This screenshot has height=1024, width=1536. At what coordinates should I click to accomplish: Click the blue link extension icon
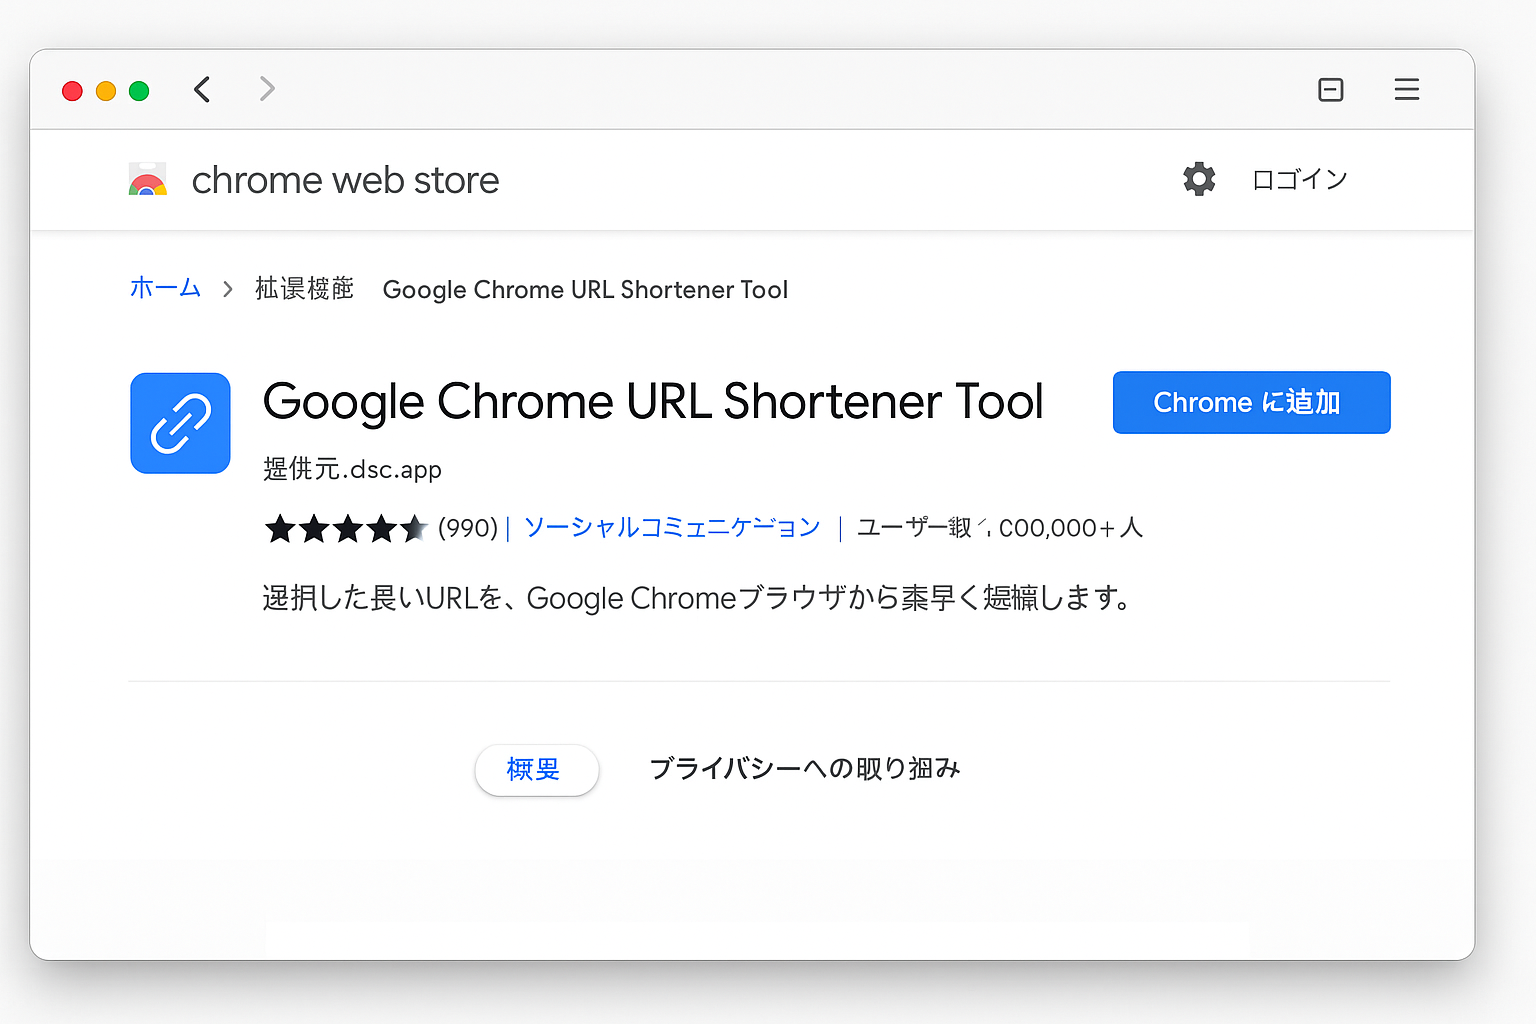click(x=181, y=423)
